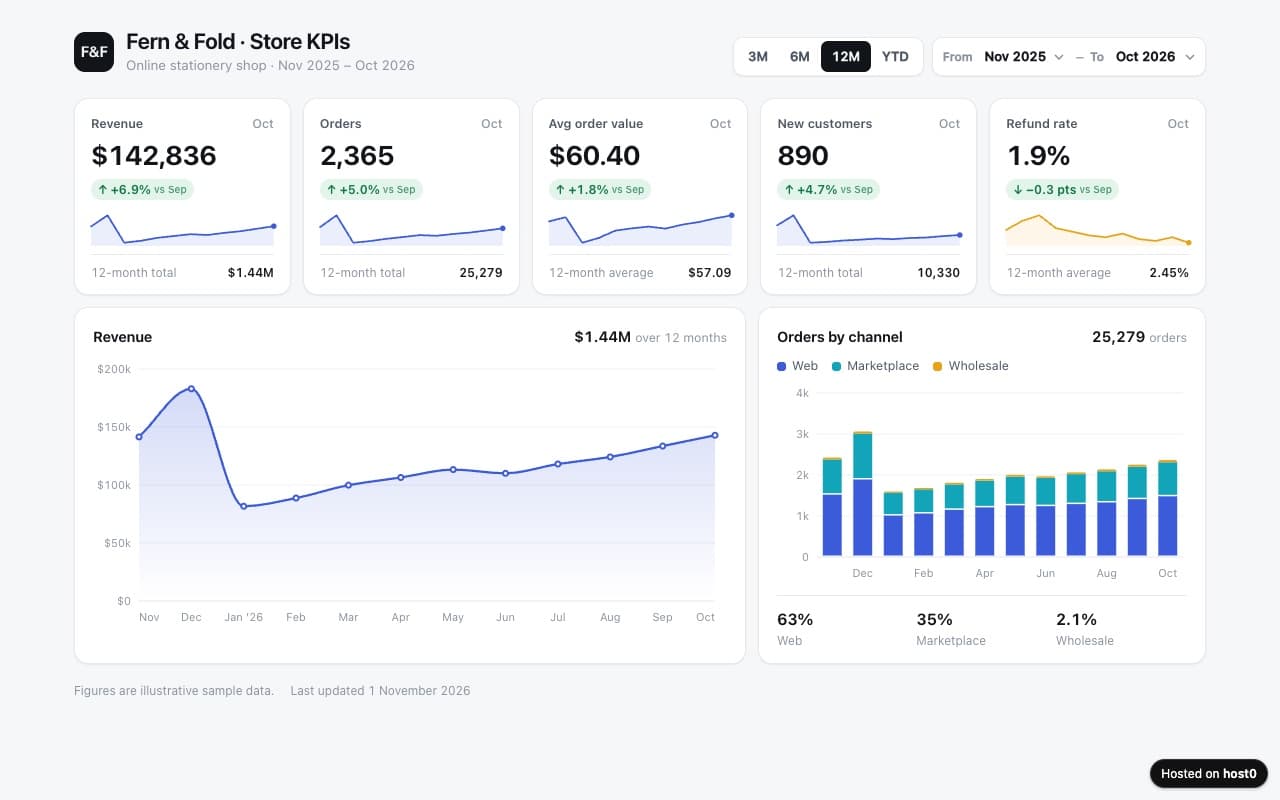Screen dimensions: 1280x800
Task: Click the 25,279 total in Orders card
Action: tap(481, 273)
